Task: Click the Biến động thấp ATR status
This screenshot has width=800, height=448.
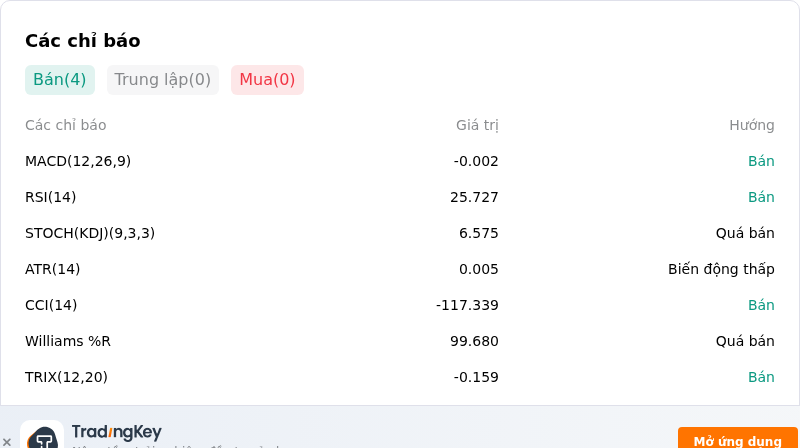Action: coord(721,269)
